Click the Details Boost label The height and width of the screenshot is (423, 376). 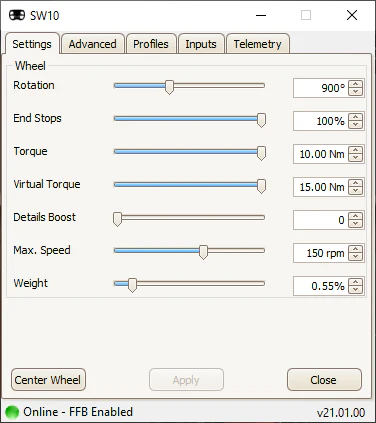tap(44, 217)
